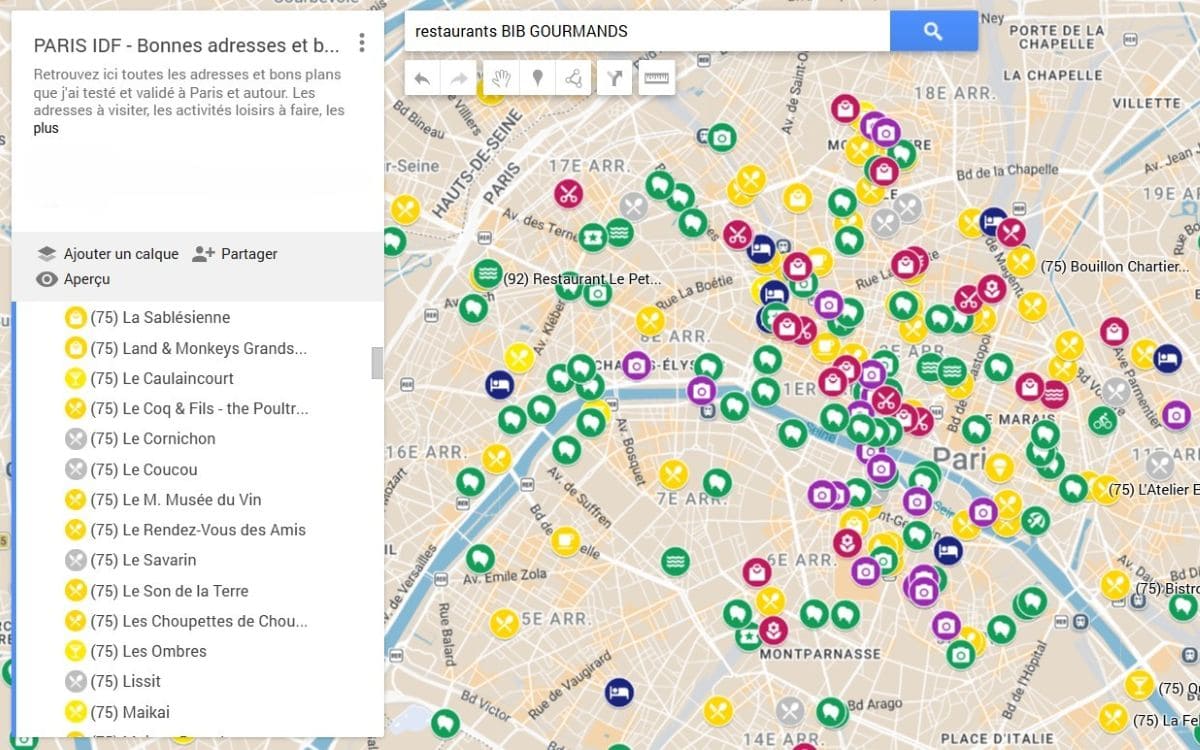Click the Restaurant Le Petit marker label

pyautogui.click(x=582, y=279)
